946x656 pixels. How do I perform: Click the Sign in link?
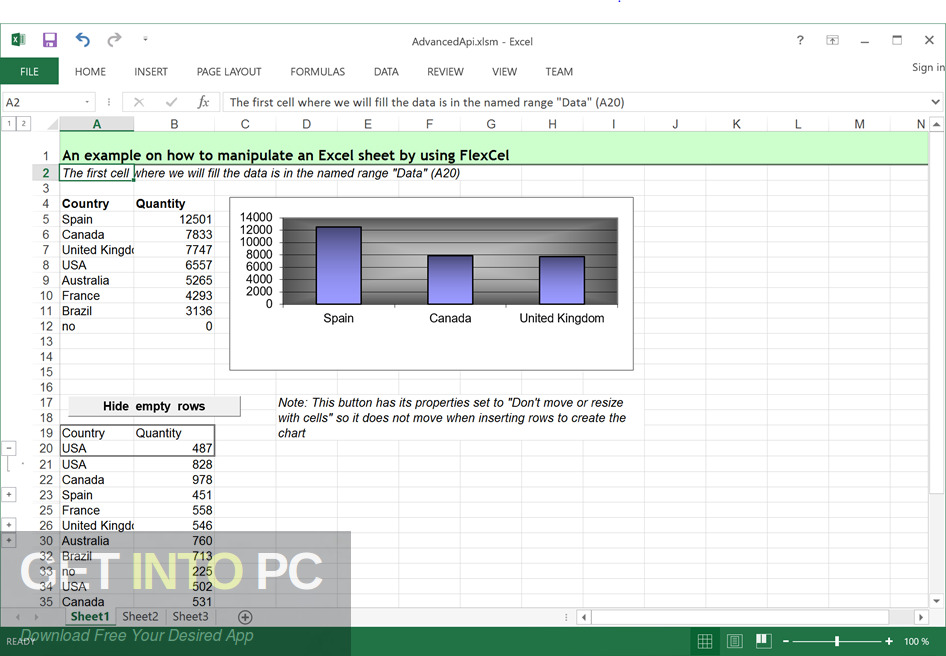[928, 67]
